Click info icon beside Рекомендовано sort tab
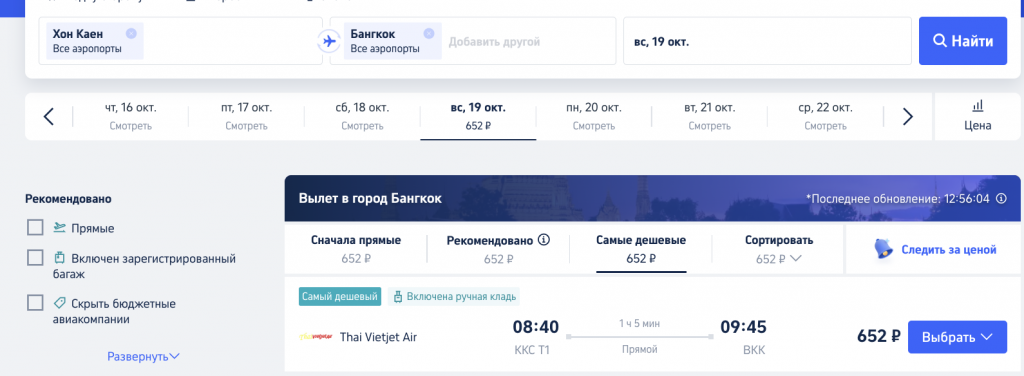1024x376 pixels. [x=543, y=240]
